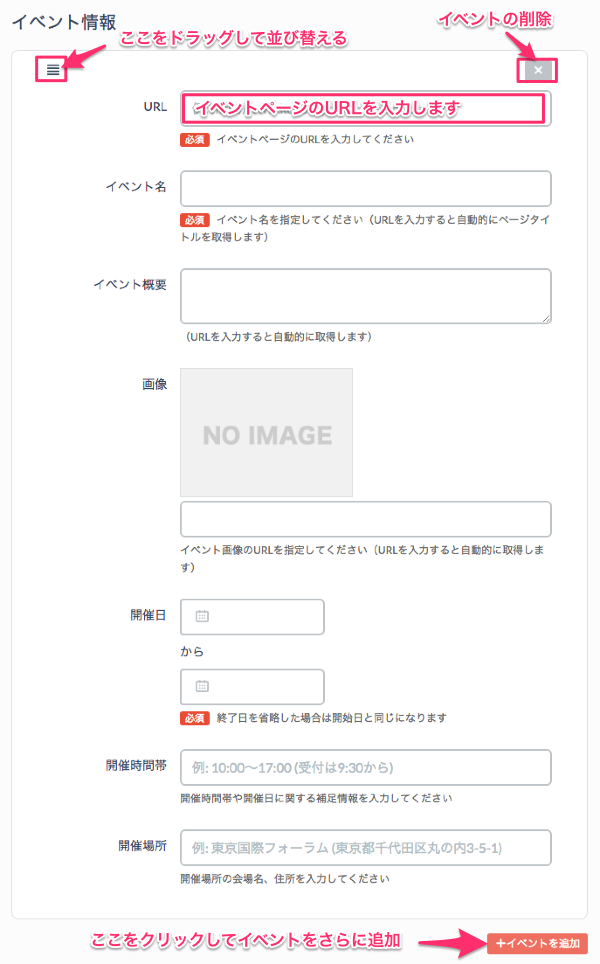Click calendar icon in end date field
This screenshot has width=600, height=964.
[201, 686]
